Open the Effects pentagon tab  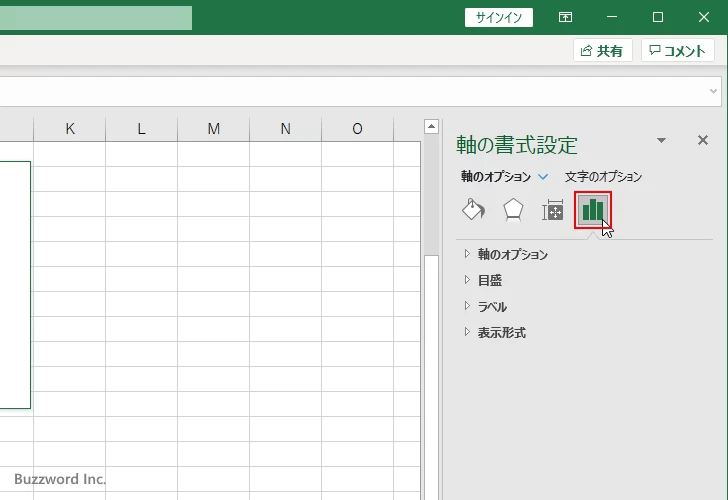513,210
